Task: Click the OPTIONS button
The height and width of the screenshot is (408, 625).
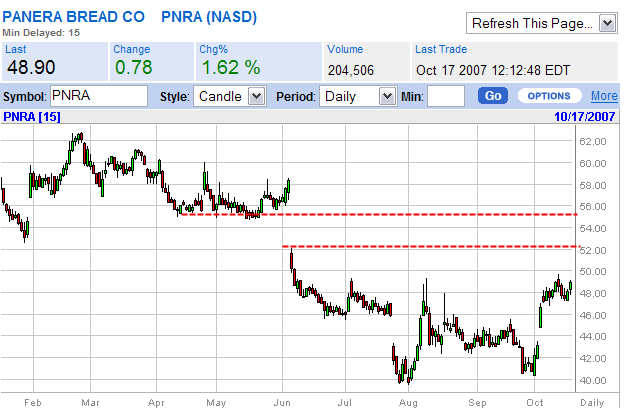Action: click(549, 96)
